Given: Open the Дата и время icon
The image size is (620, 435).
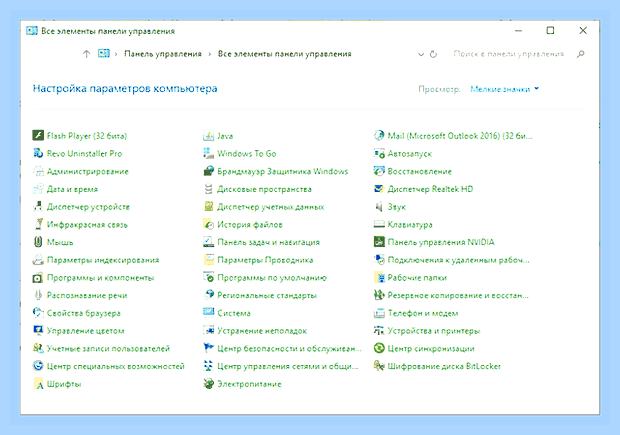Looking at the screenshot, I should tap(38, 189).
